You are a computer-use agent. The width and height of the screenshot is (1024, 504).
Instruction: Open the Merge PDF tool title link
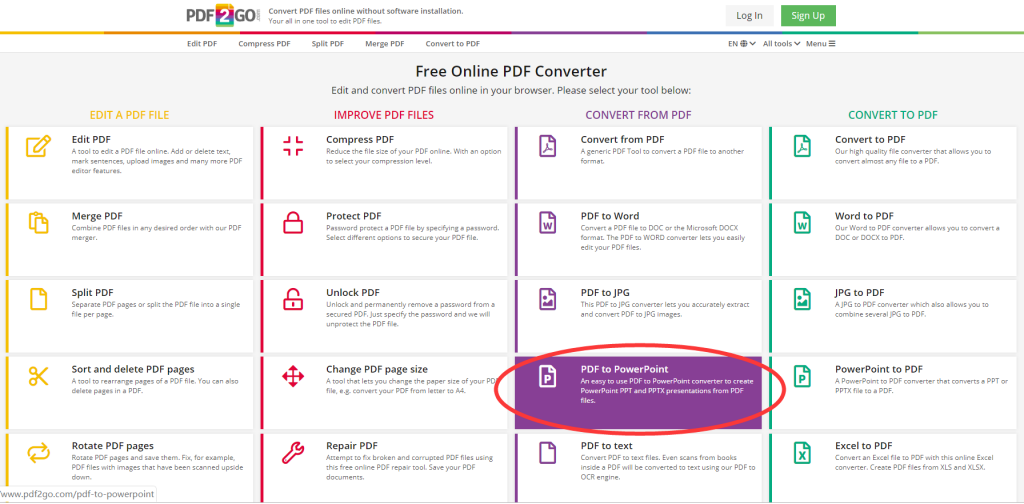[97, 216]
